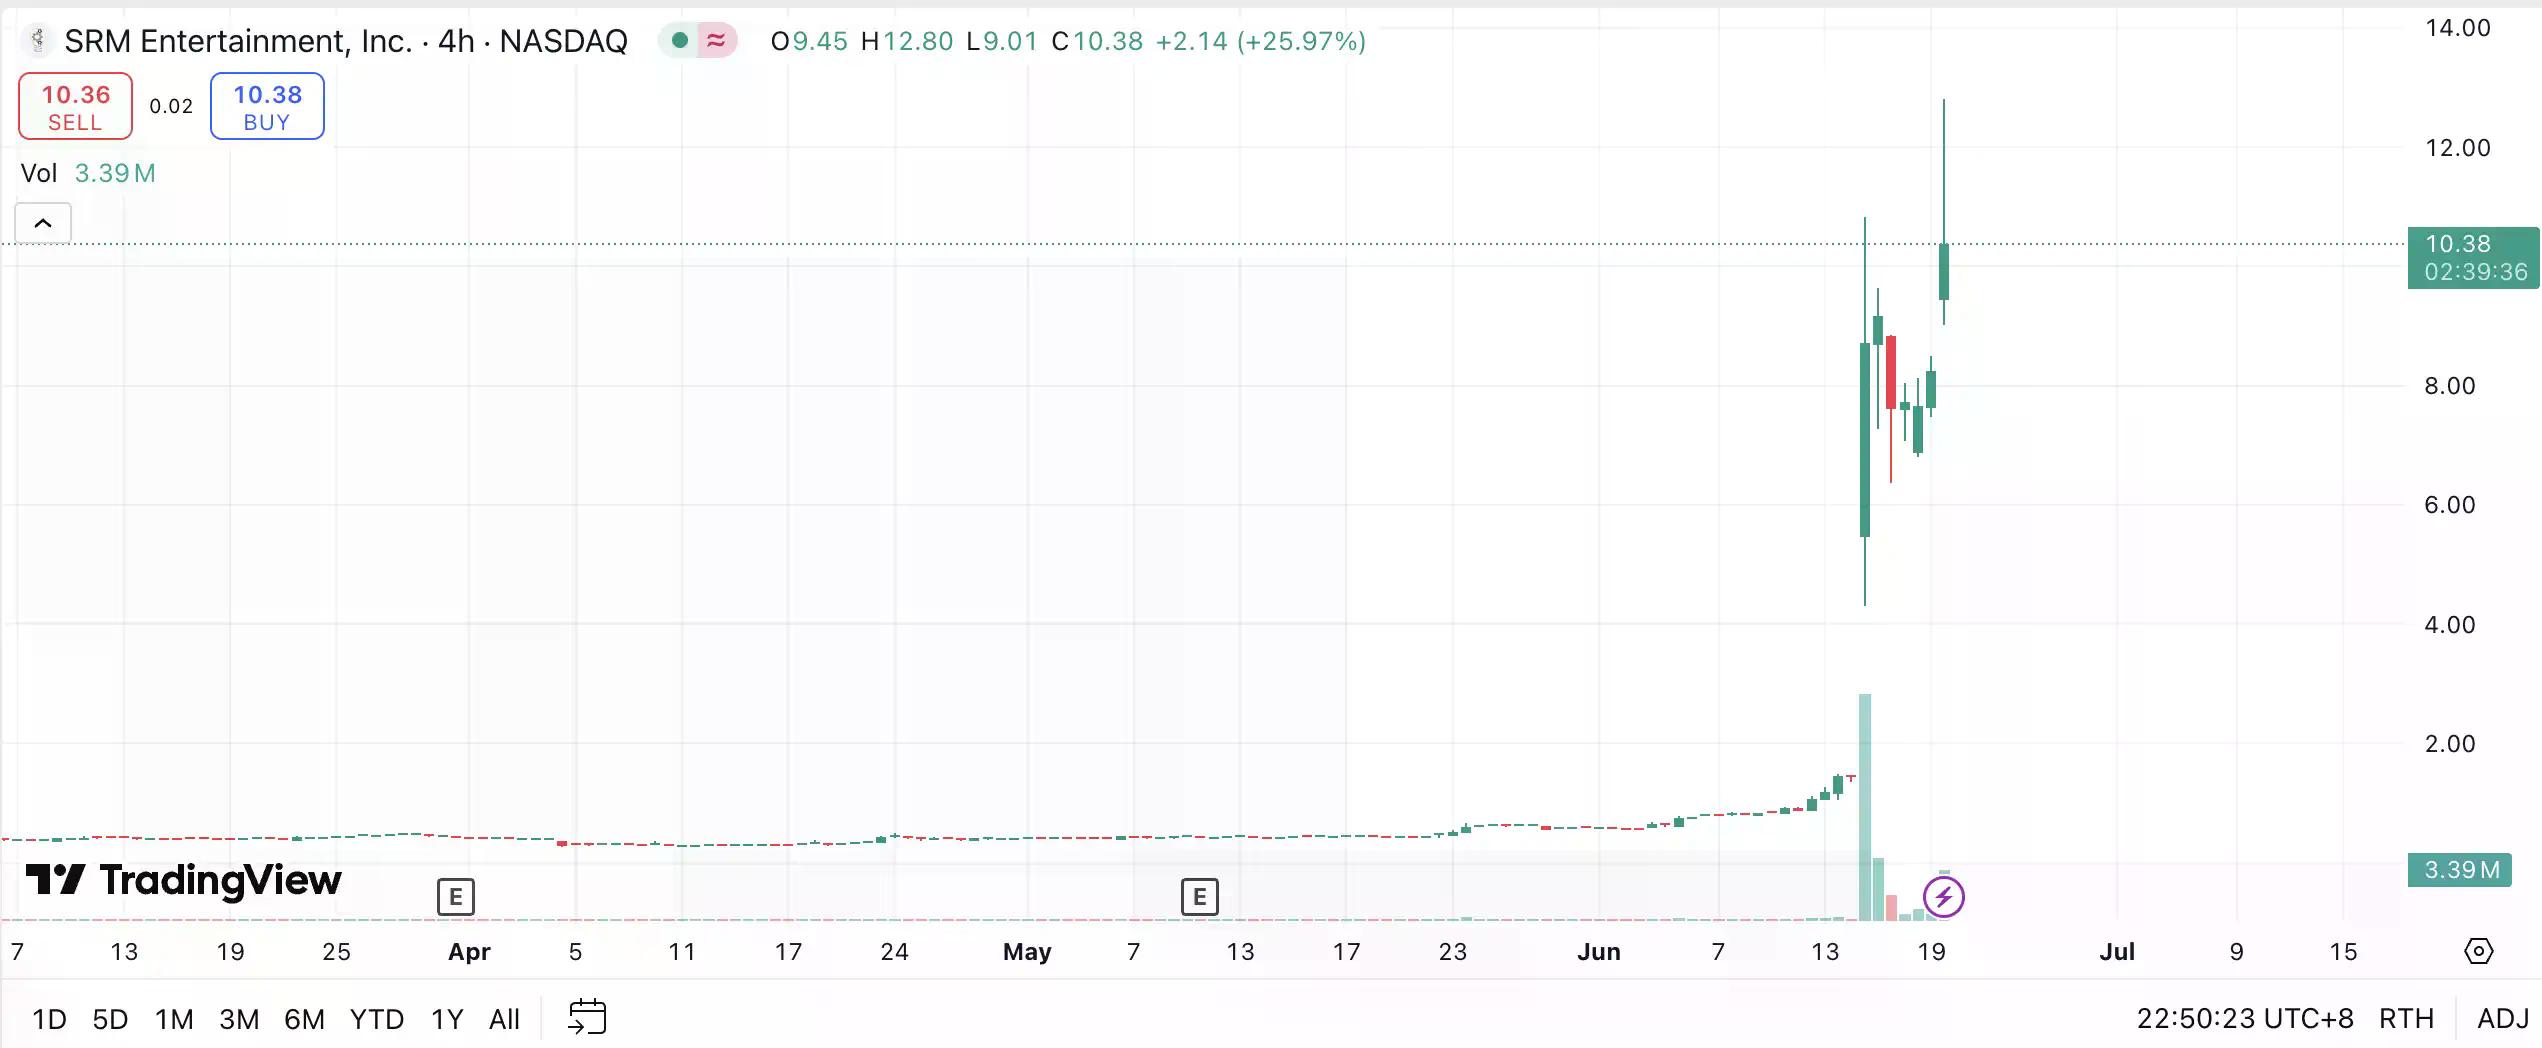
Task: Open the first earnings E marker near April
Action: [x=455, y=897]
